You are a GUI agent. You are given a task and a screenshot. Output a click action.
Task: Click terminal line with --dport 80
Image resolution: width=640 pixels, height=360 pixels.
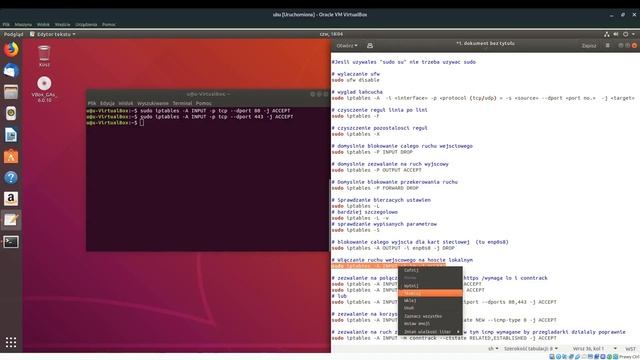[189, 111]
